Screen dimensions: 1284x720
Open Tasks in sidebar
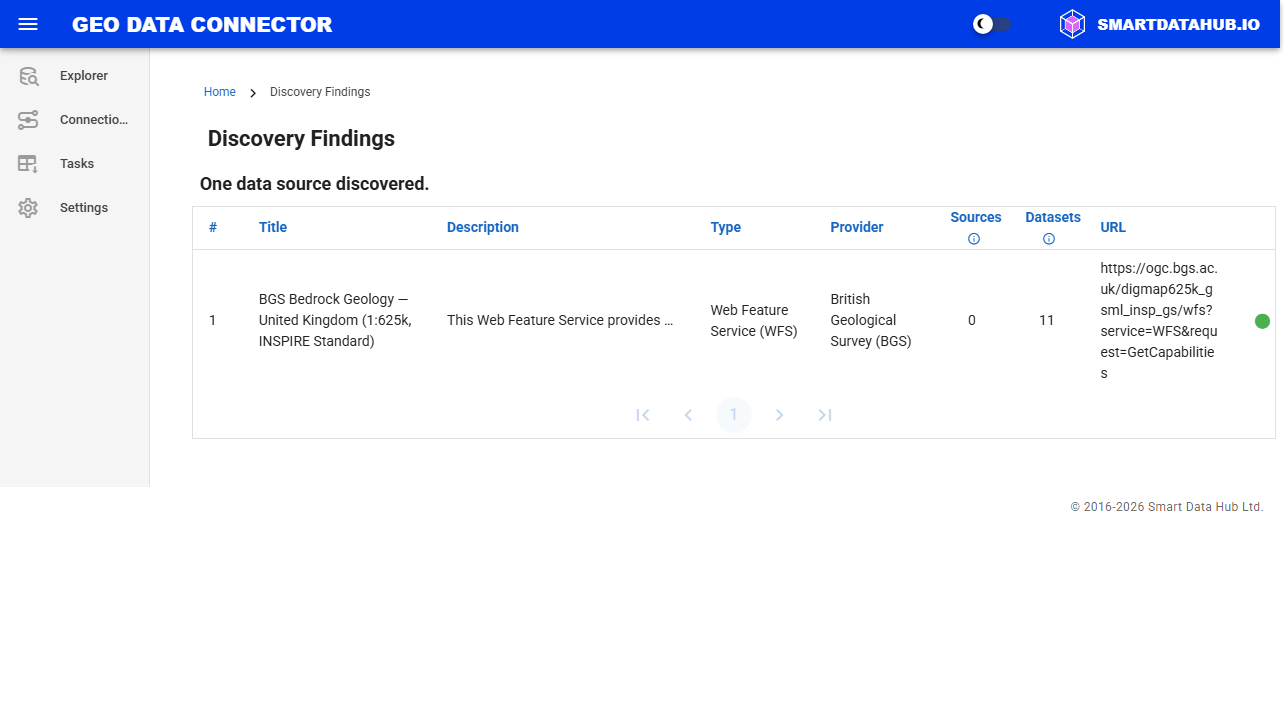[x=75, y=164]
